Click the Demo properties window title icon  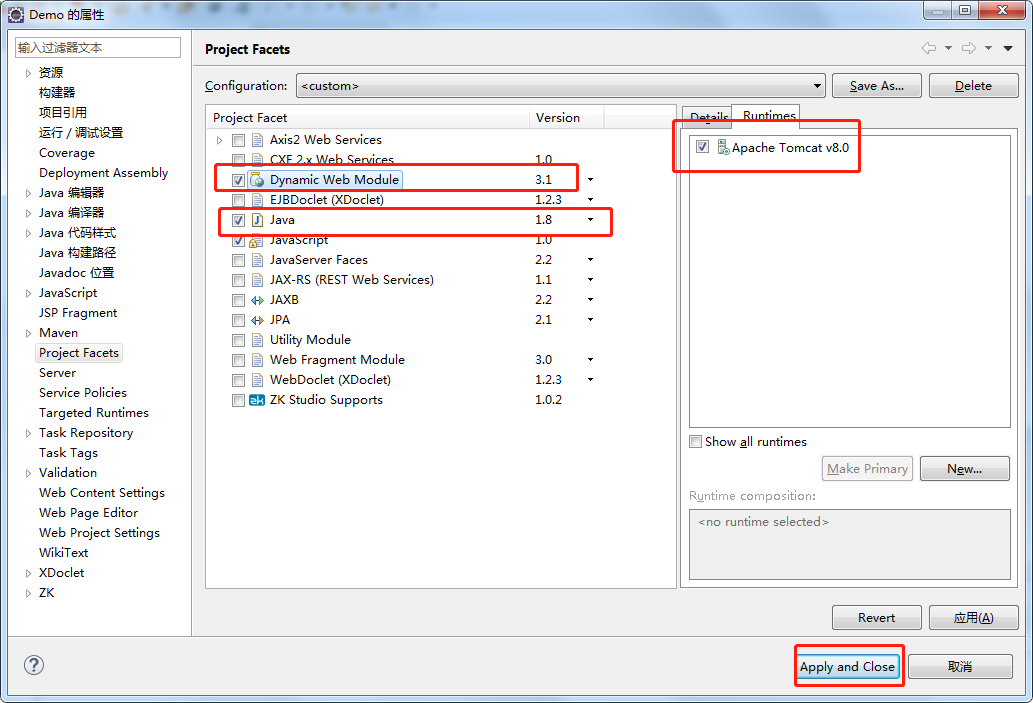tap(16, 14)
